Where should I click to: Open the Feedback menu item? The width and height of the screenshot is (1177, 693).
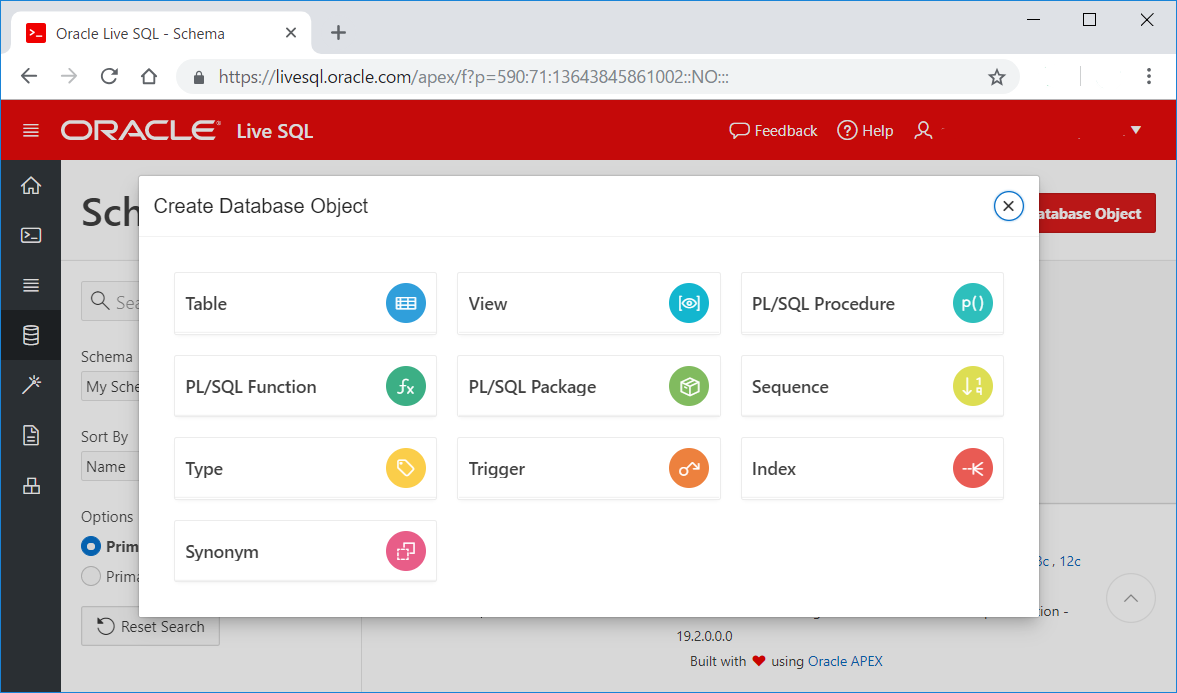(x=773, y=130)
